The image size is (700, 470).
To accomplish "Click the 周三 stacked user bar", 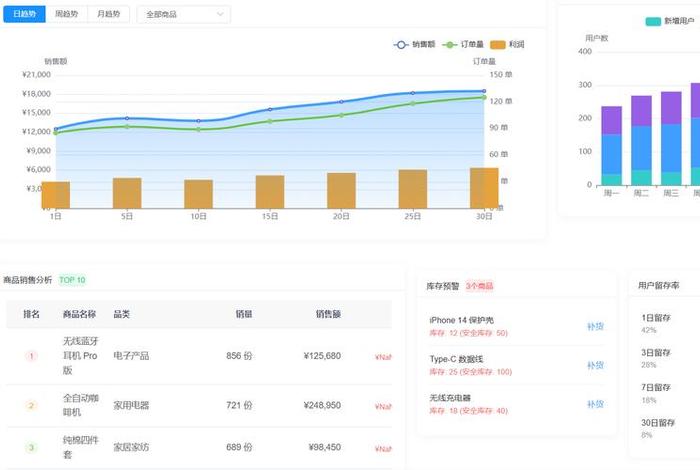I will [x=671, y=138].
